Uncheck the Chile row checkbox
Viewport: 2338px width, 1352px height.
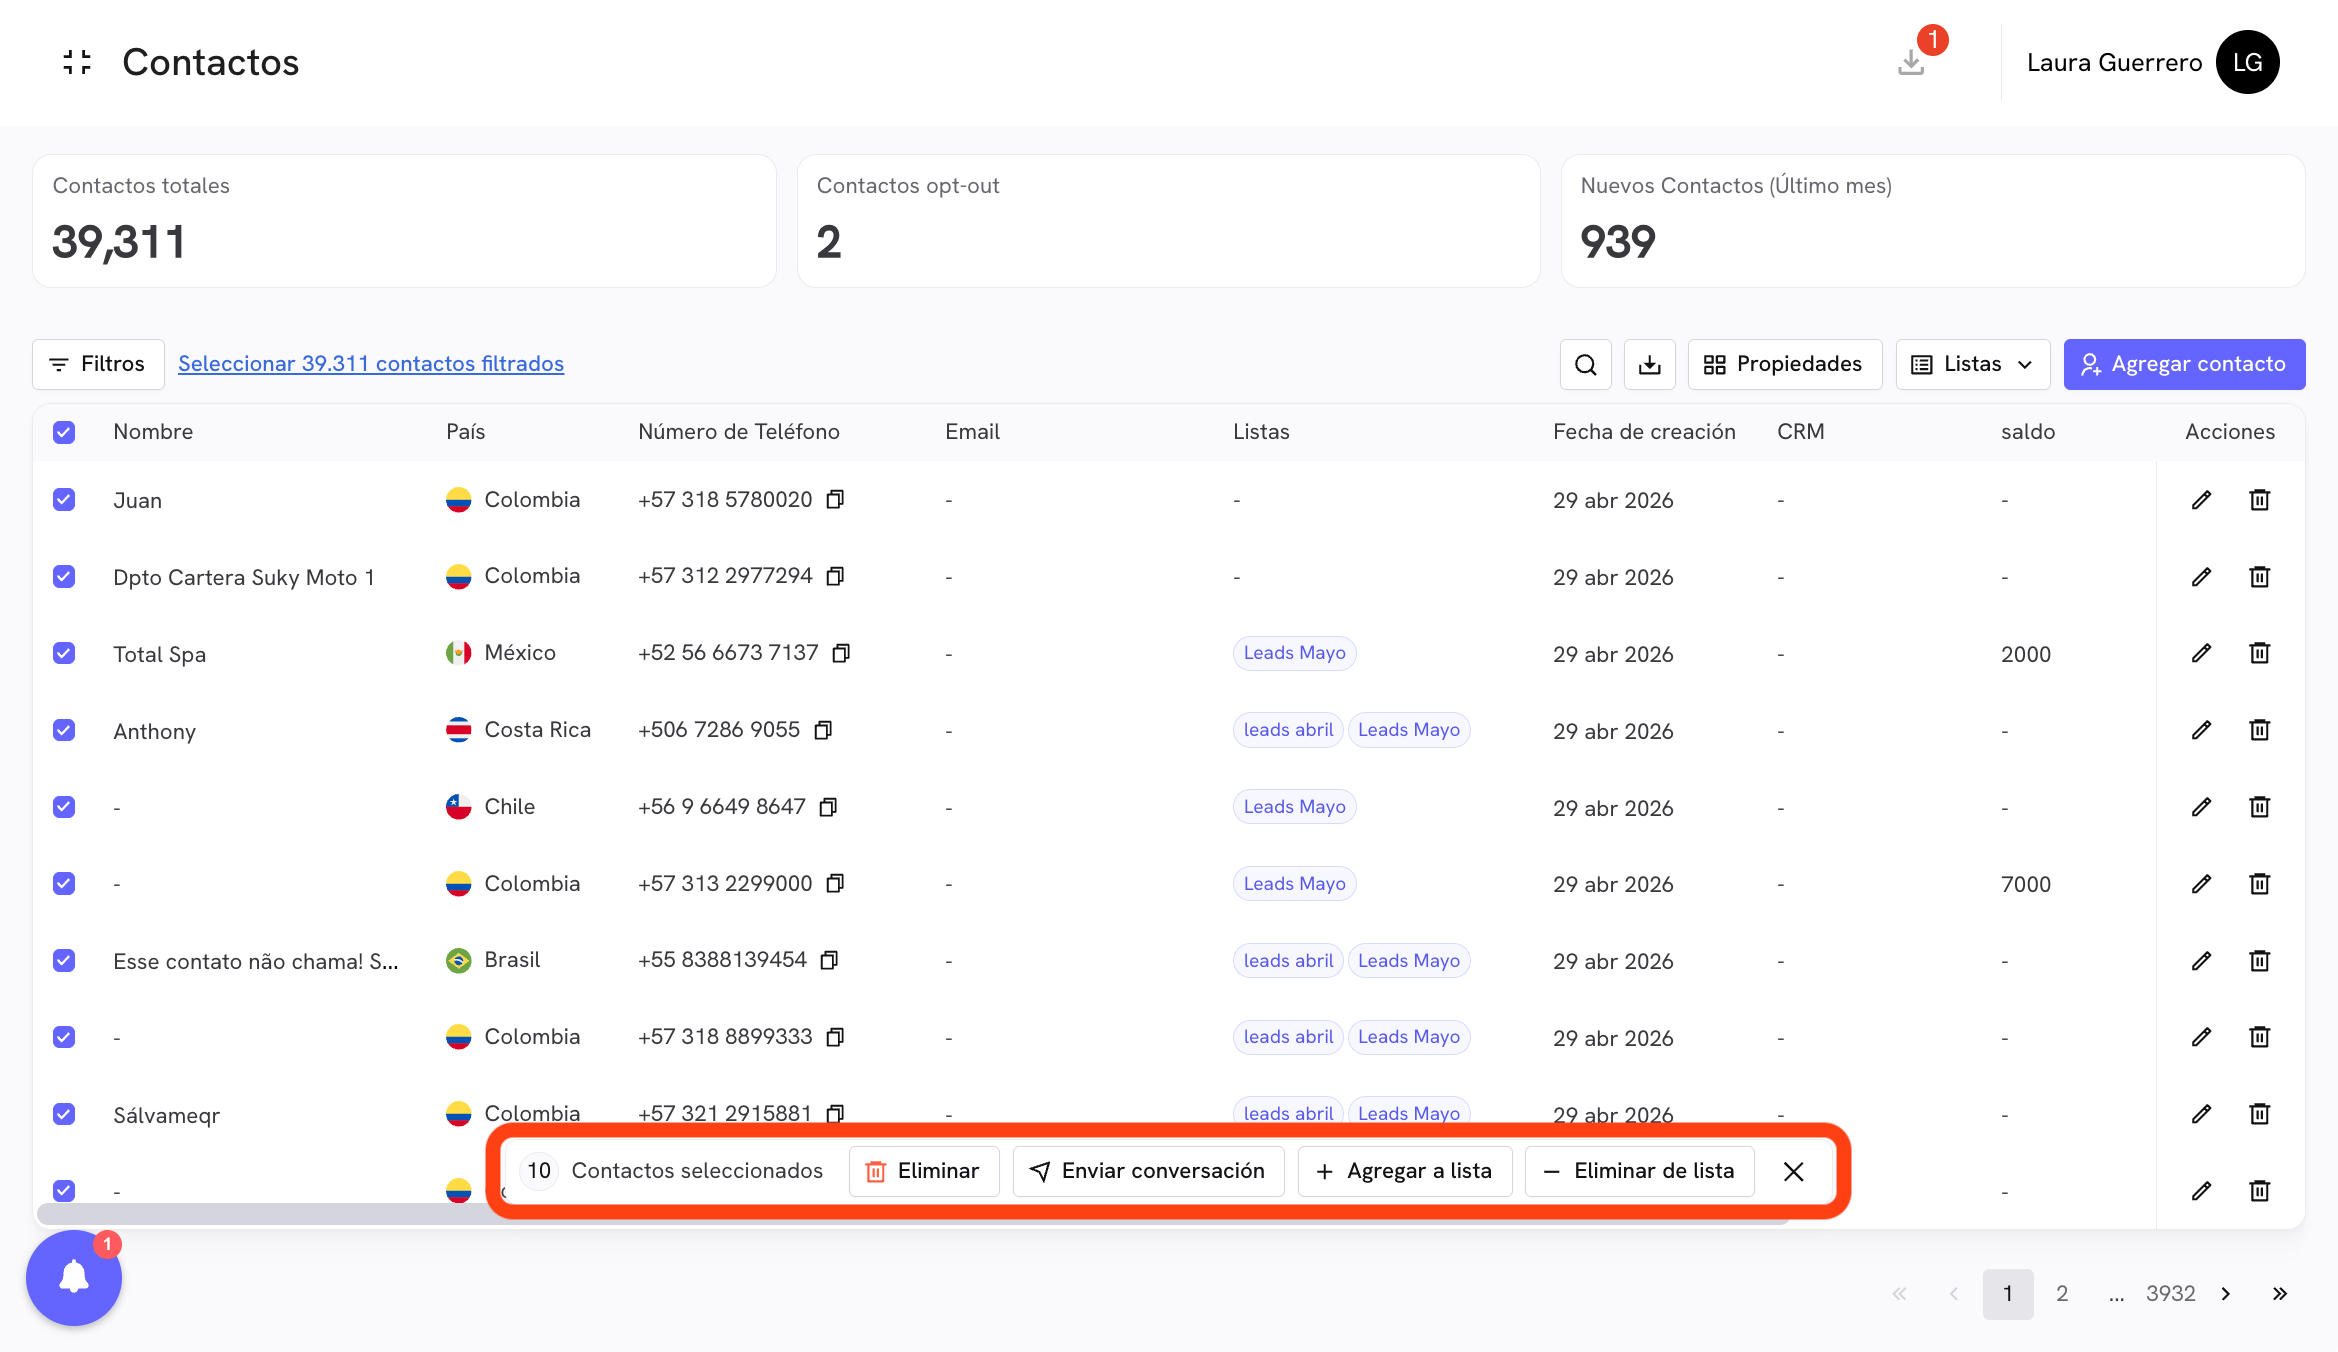pos(64,807)
